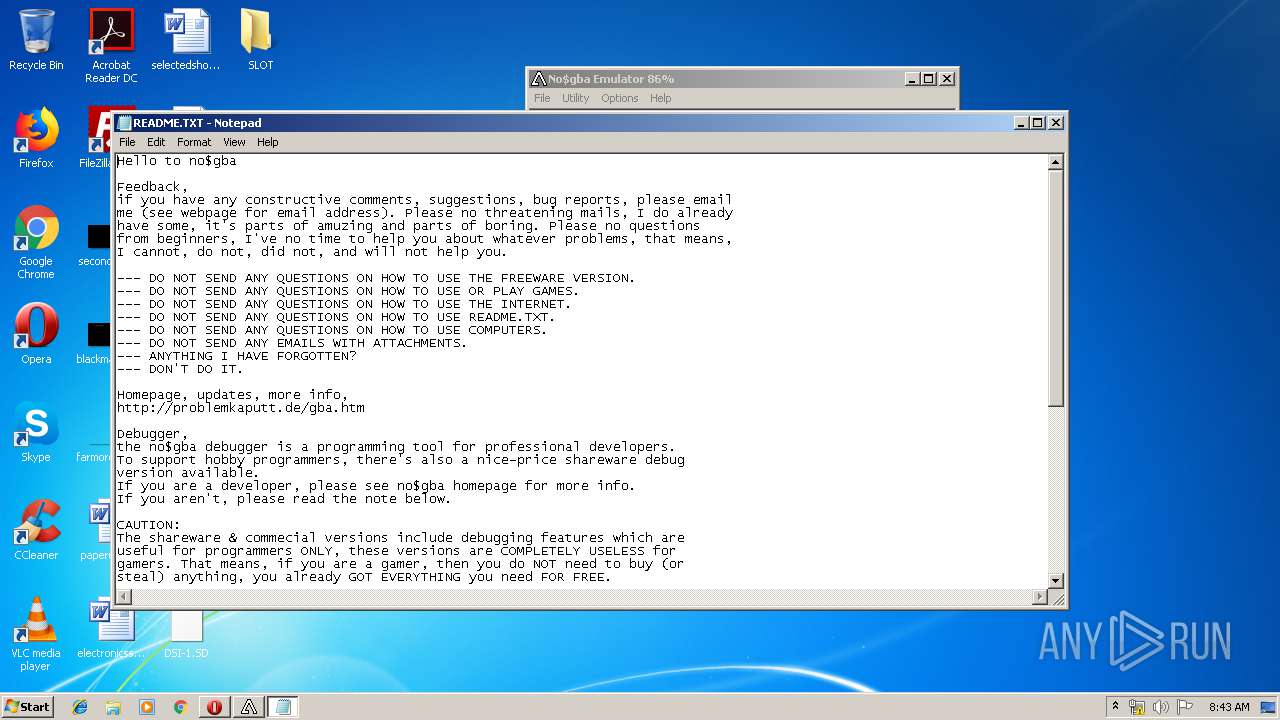
Task: Select the electronicss... Word document icon
Action: click(x=111, y=628)
